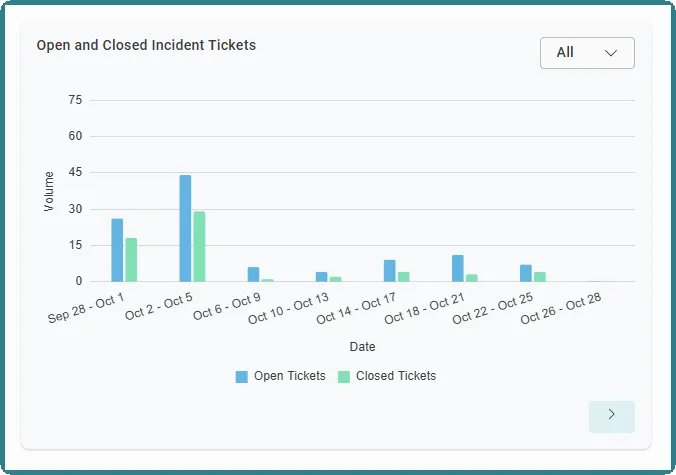This screenshot has height=475, width=676.
Task: Select the Open Tickets bar for Oct 10 - Oct 13
Action: [x=322, y=277]
